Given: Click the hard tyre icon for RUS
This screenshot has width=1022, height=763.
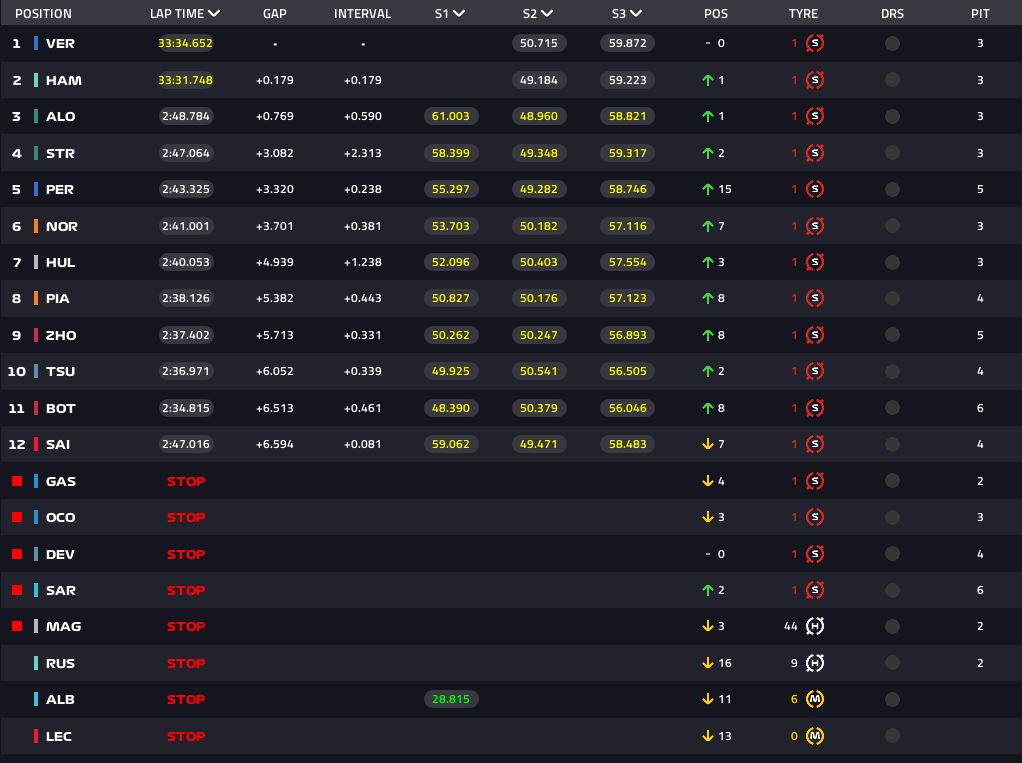Looking at the screenshot, I should [x=815, y=663].
